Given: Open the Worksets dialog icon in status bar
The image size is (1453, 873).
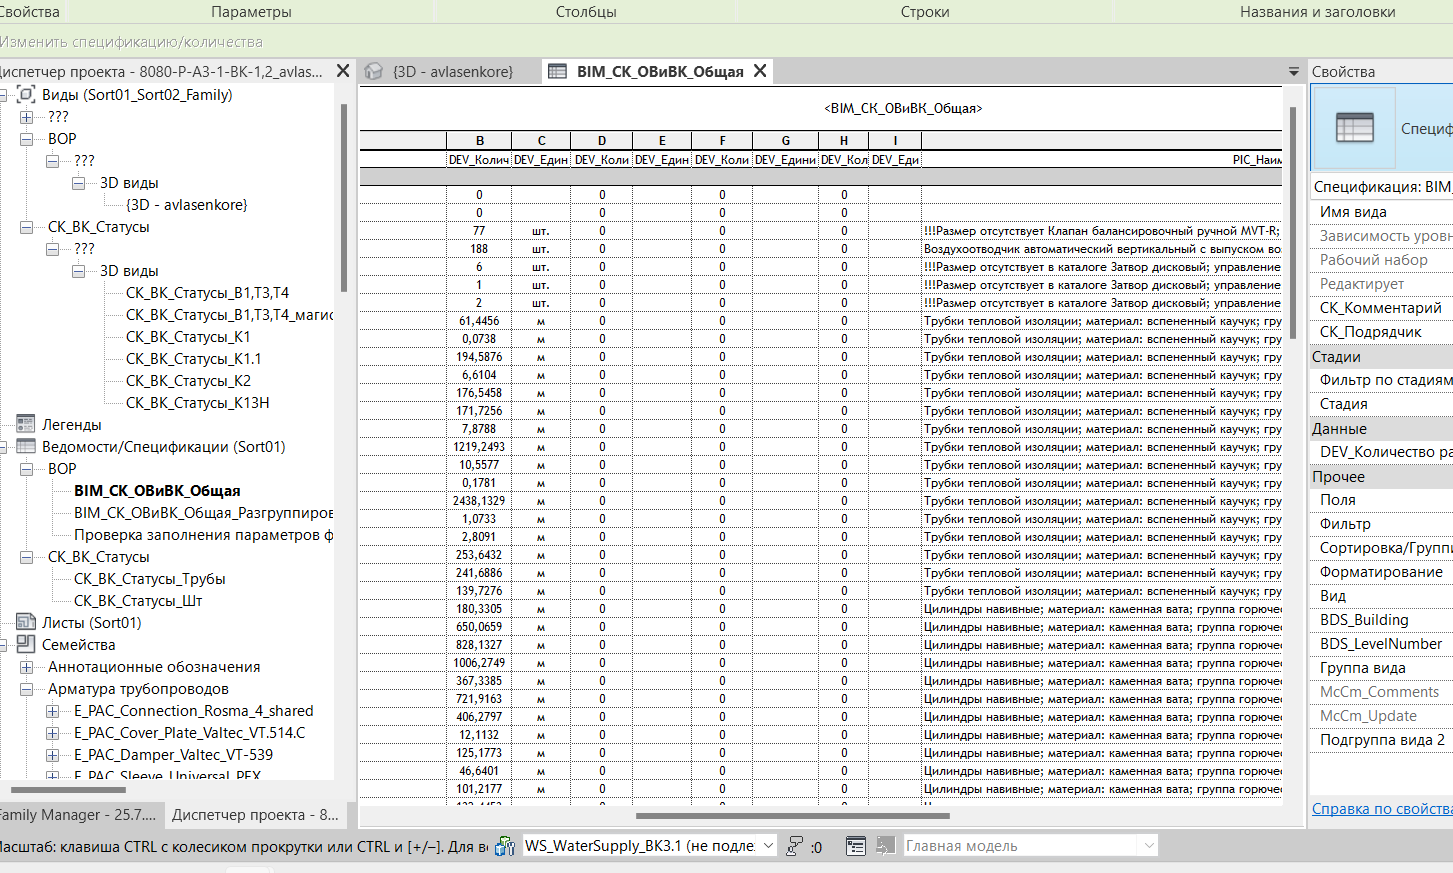Looking at the screenshot, I should click(x=505, y=846).
